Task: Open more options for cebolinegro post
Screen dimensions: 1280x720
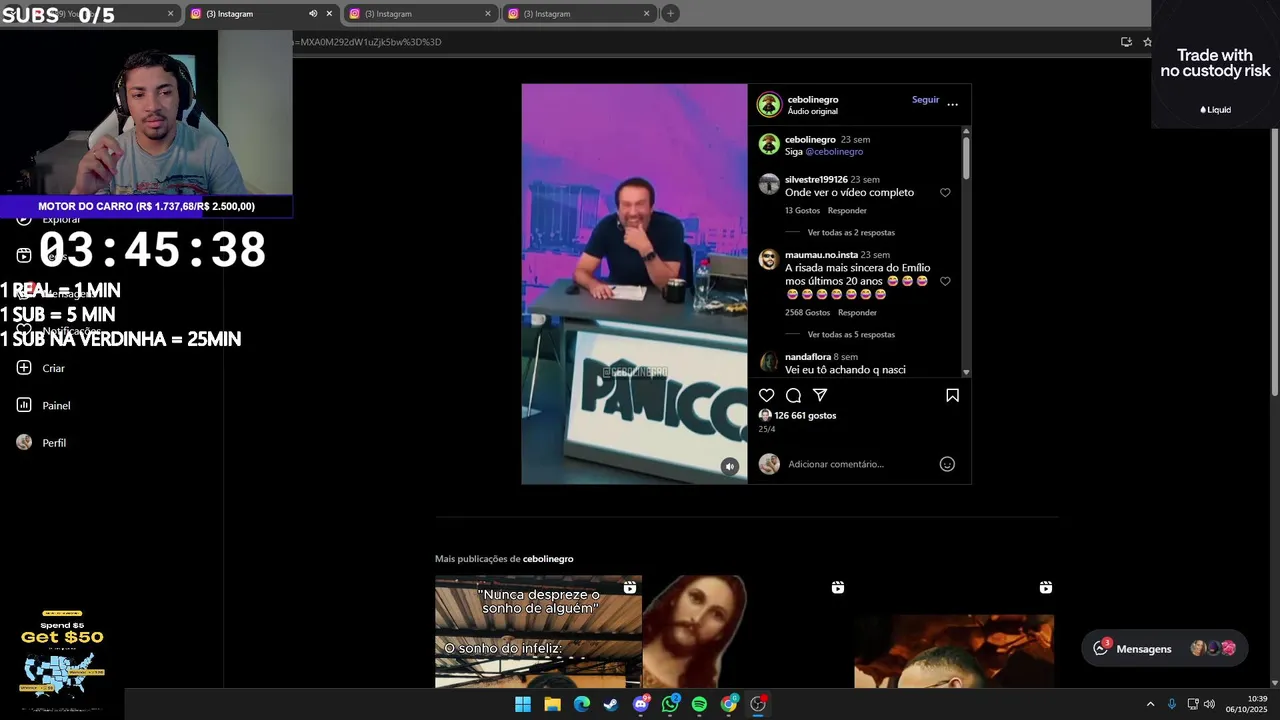Action: 952,104
